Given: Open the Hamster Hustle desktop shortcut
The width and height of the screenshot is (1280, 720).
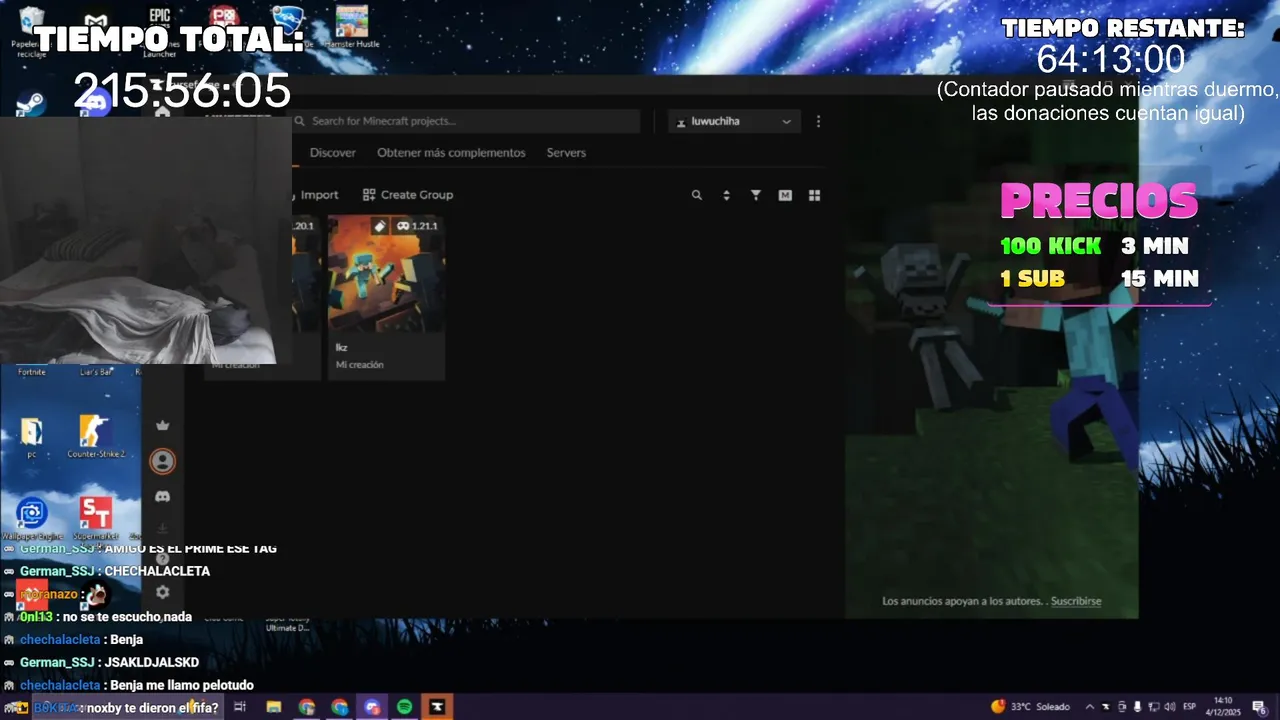Looking at the screenshot, I should (352, 25).
